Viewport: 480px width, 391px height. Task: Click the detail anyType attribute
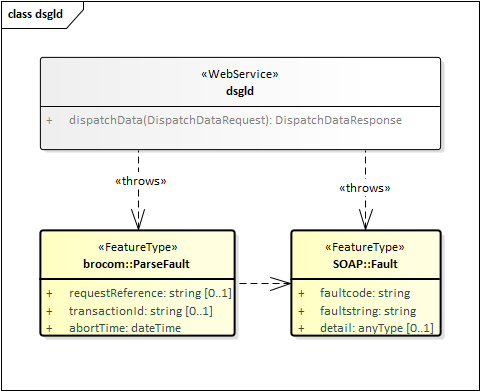pyautogui.click(x=377, y=328)
